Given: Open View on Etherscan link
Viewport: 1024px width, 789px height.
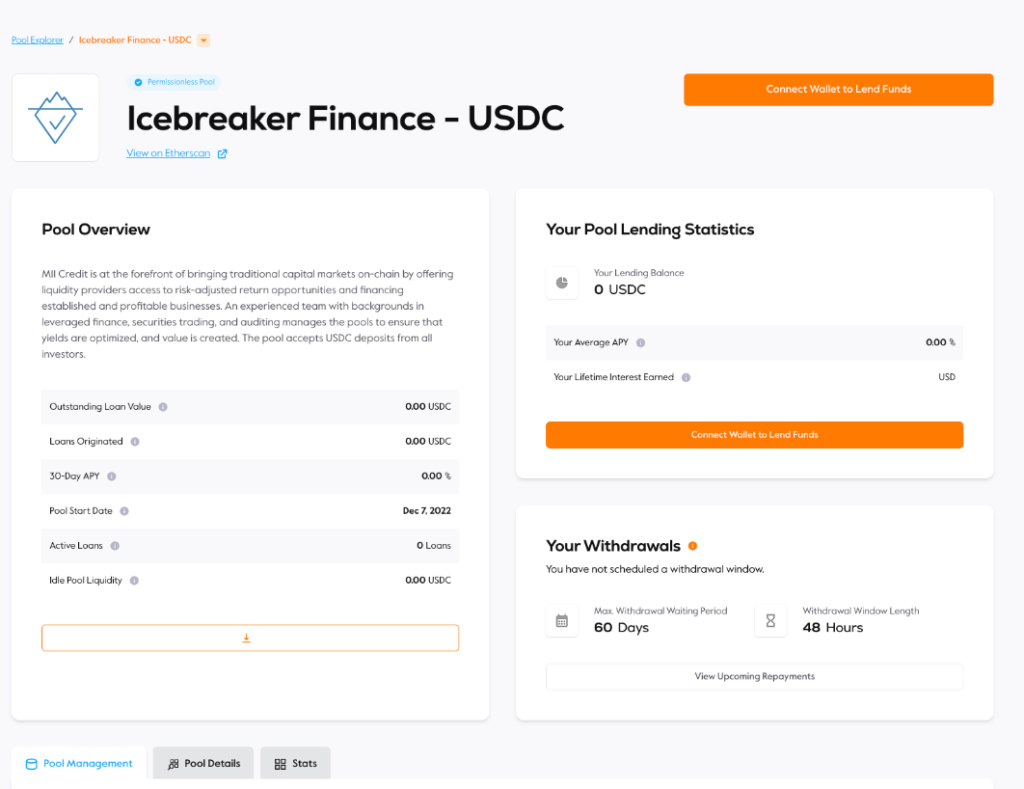Looking at the screenshot, I should point(168,153).
